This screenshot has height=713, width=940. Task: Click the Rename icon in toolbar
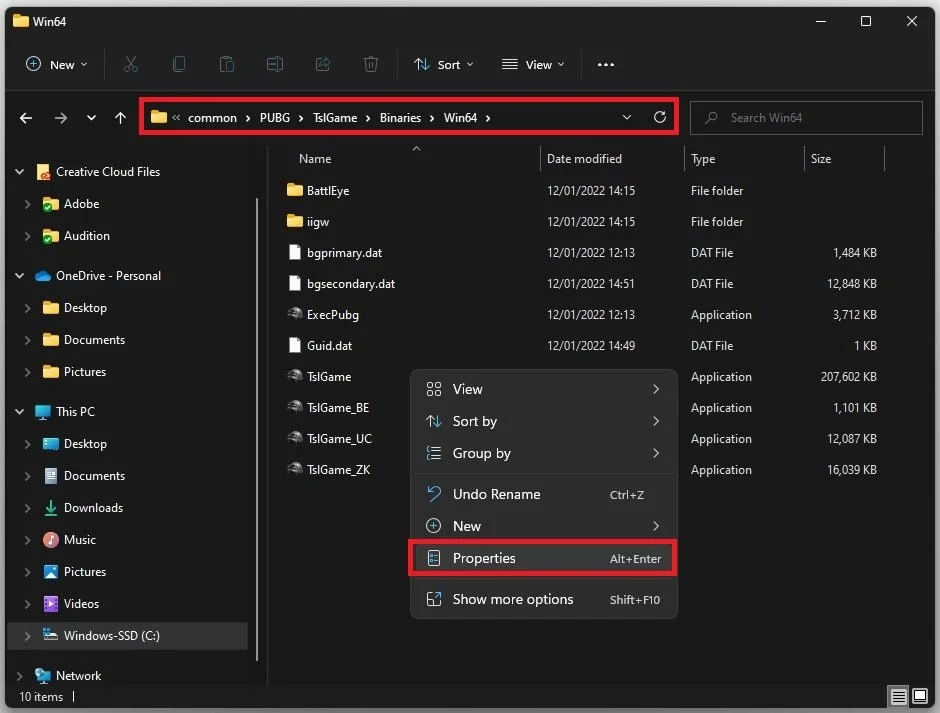(x=275, y=64)
